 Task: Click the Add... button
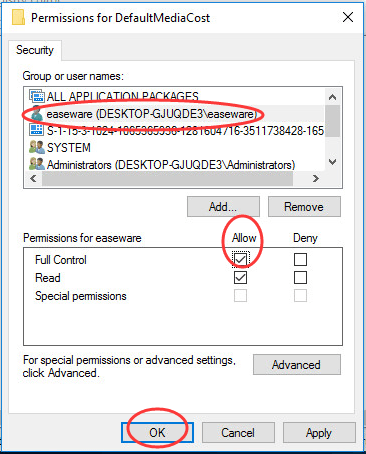click(x=223, y=207)
